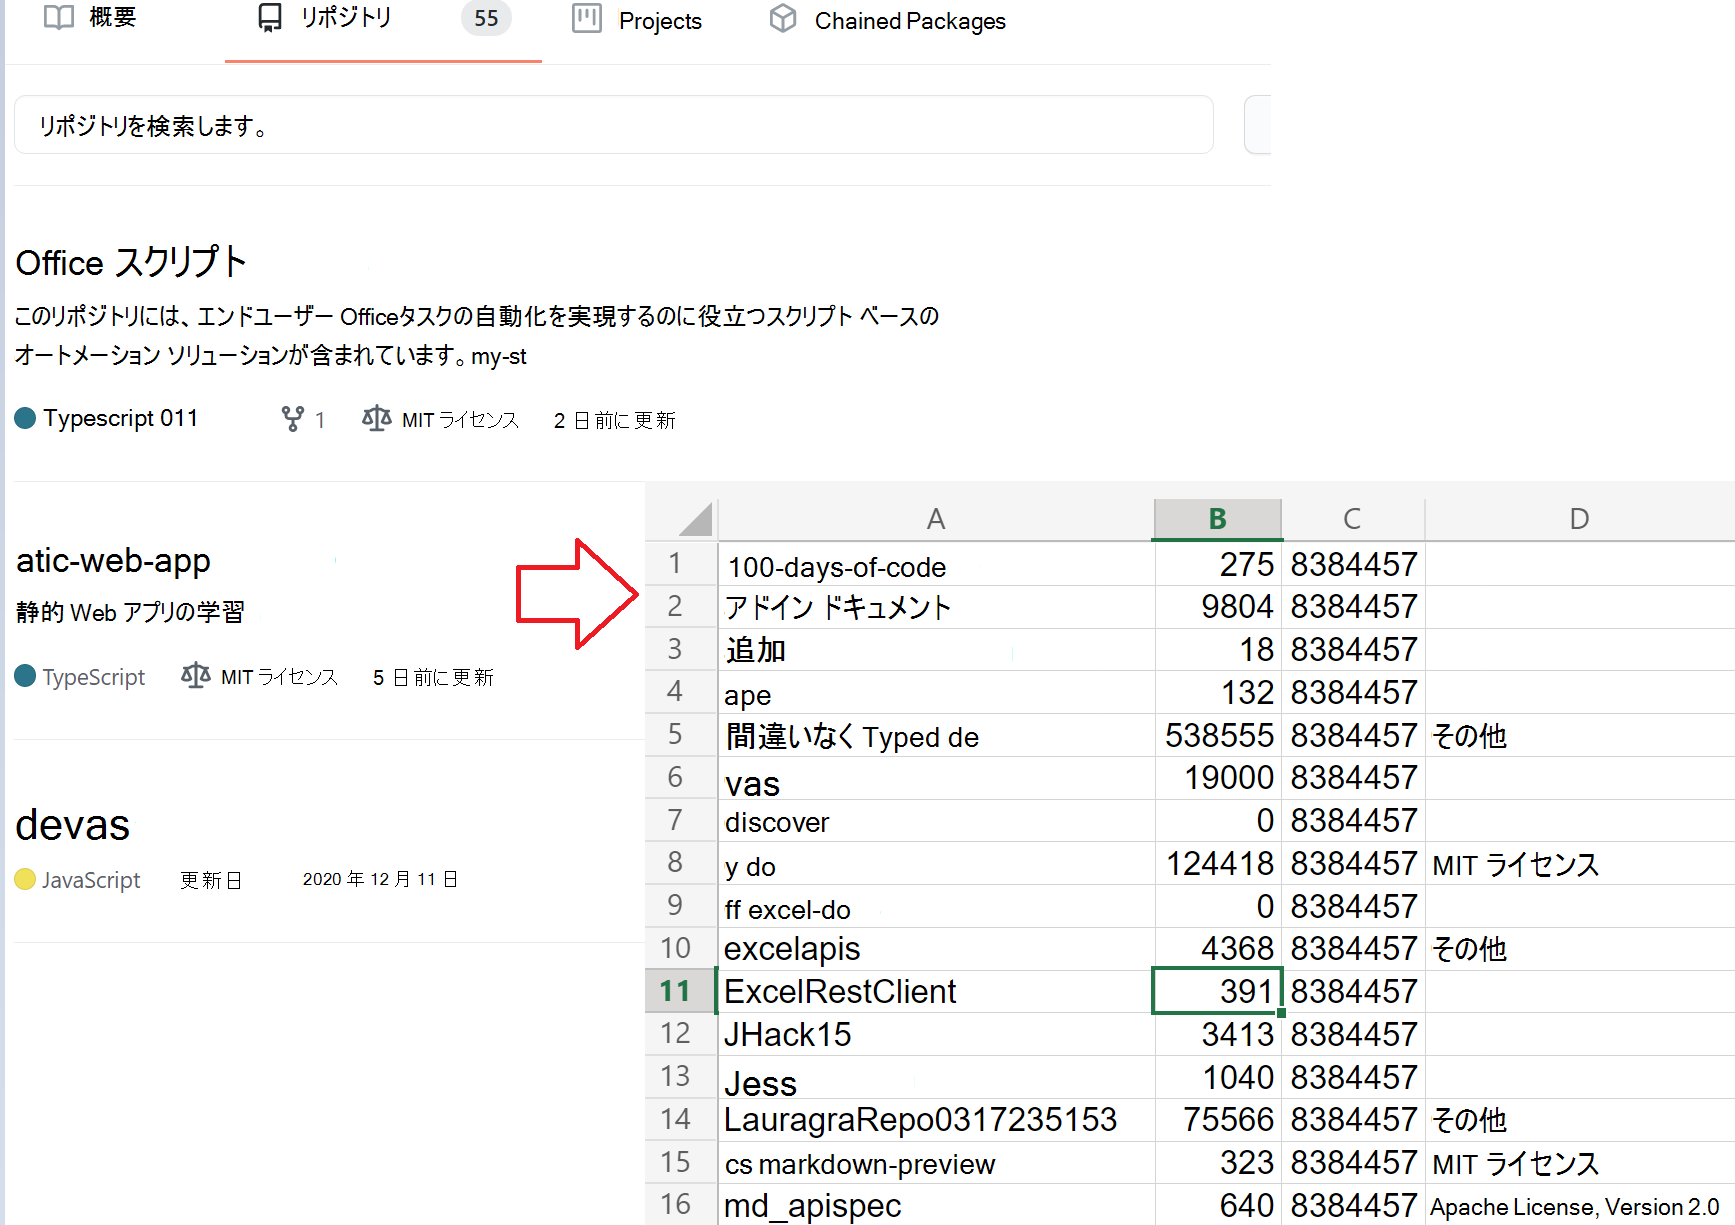Open the devas repository link
Viewport: 1735px width, 1225px height.
(72, 825)
